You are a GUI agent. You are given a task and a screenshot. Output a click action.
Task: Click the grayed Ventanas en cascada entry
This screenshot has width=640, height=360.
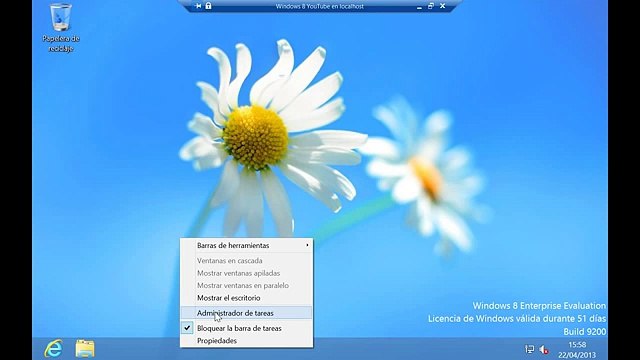(x=247, y=260)
